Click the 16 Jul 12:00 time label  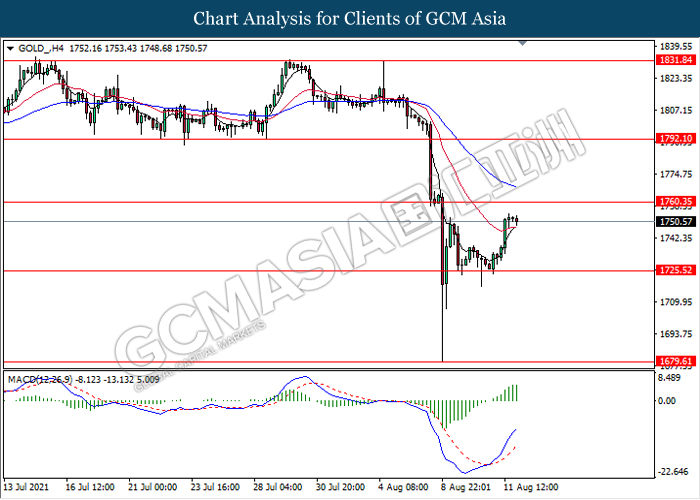90,487
